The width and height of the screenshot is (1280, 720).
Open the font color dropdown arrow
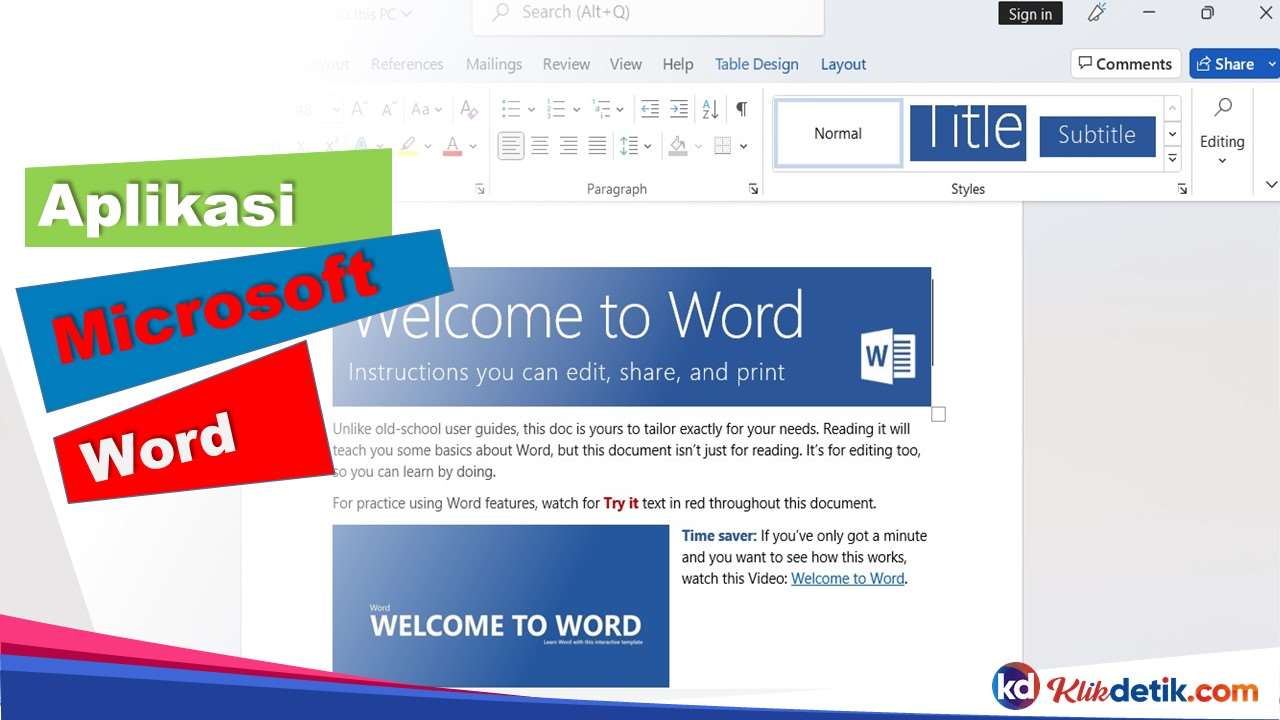[x=473, y=147]
